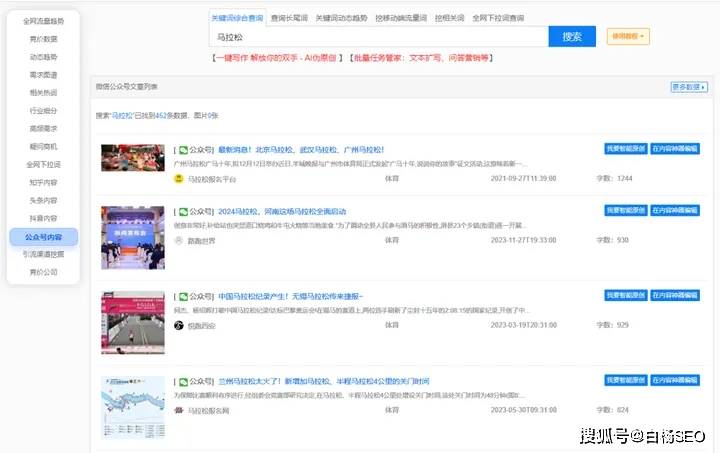Click 在内容神器编辑 for the 2024马拉松 article
This screenshot has height=453, width=720.
(675, 210)
